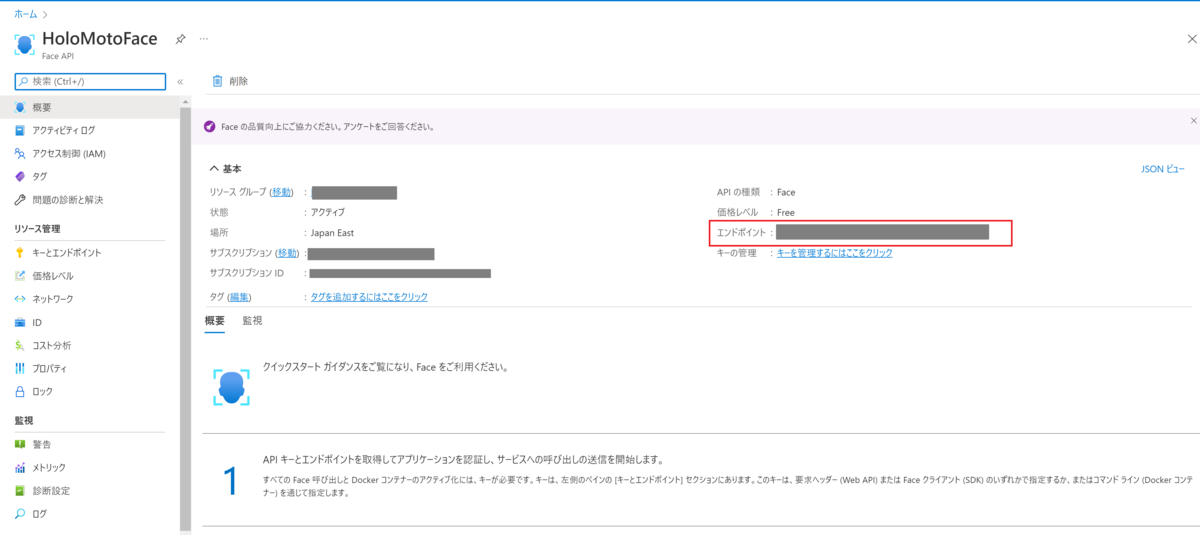This screenshot has width=1200, height=535.
Task: Click 移動 link next to リソース グループ
Action: (x=281, y=192)
